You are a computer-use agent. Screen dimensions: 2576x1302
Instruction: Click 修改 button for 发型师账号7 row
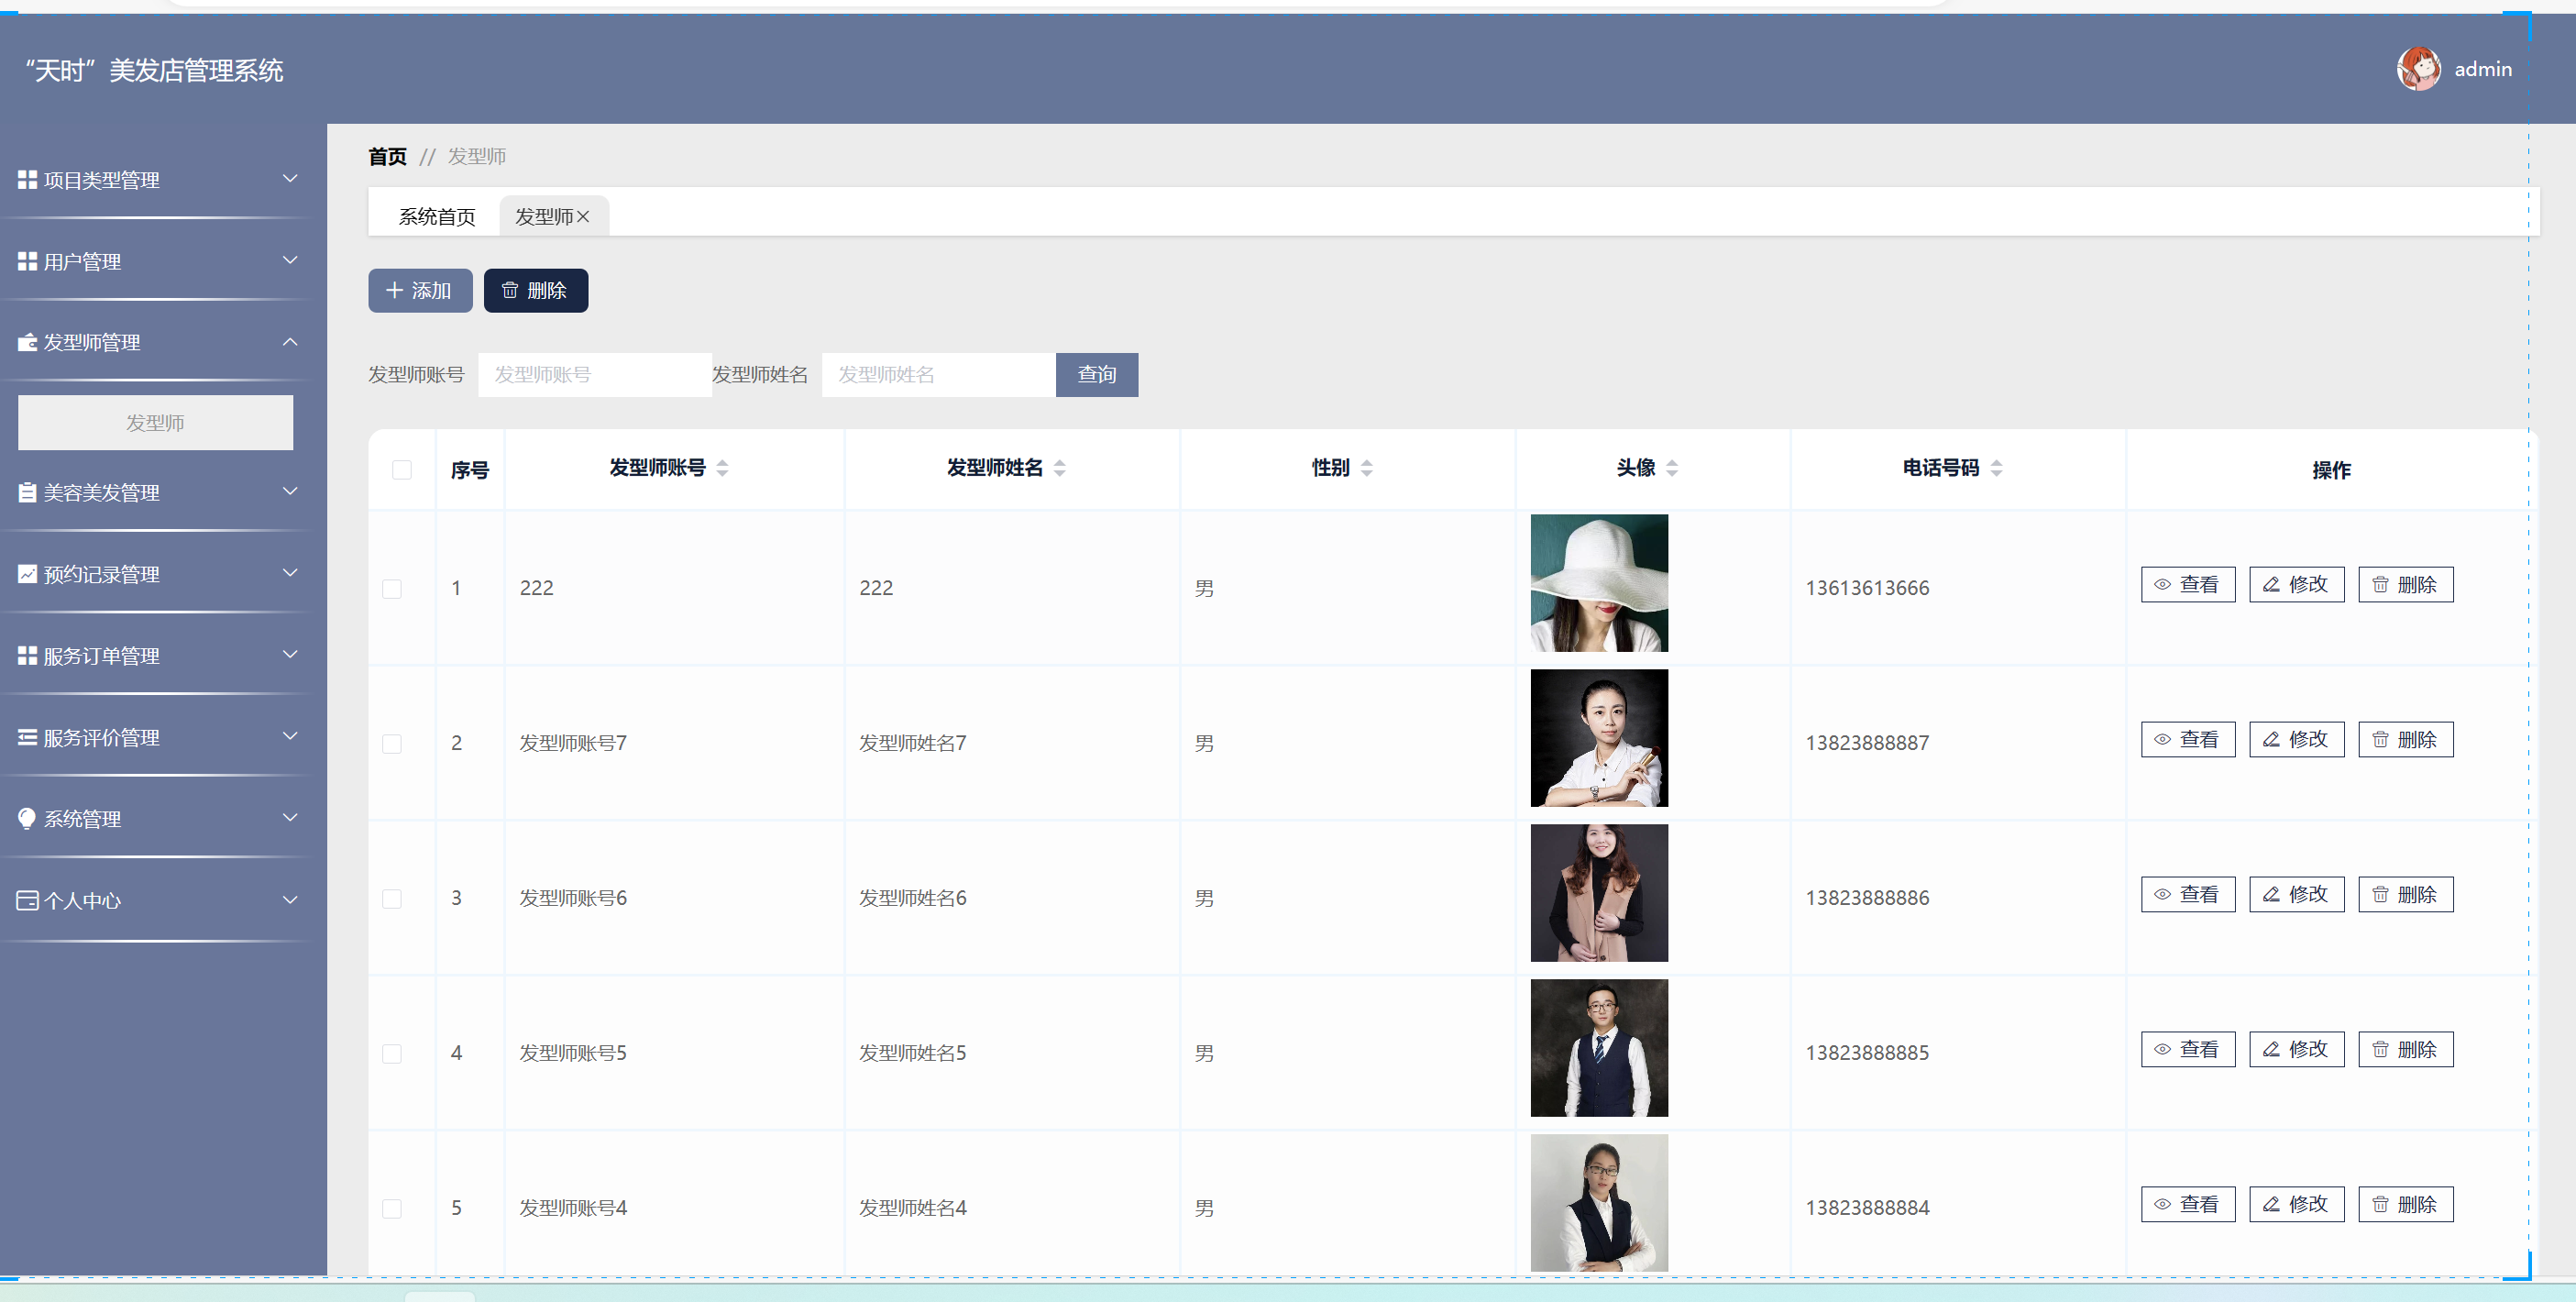tap(2296, 740)
